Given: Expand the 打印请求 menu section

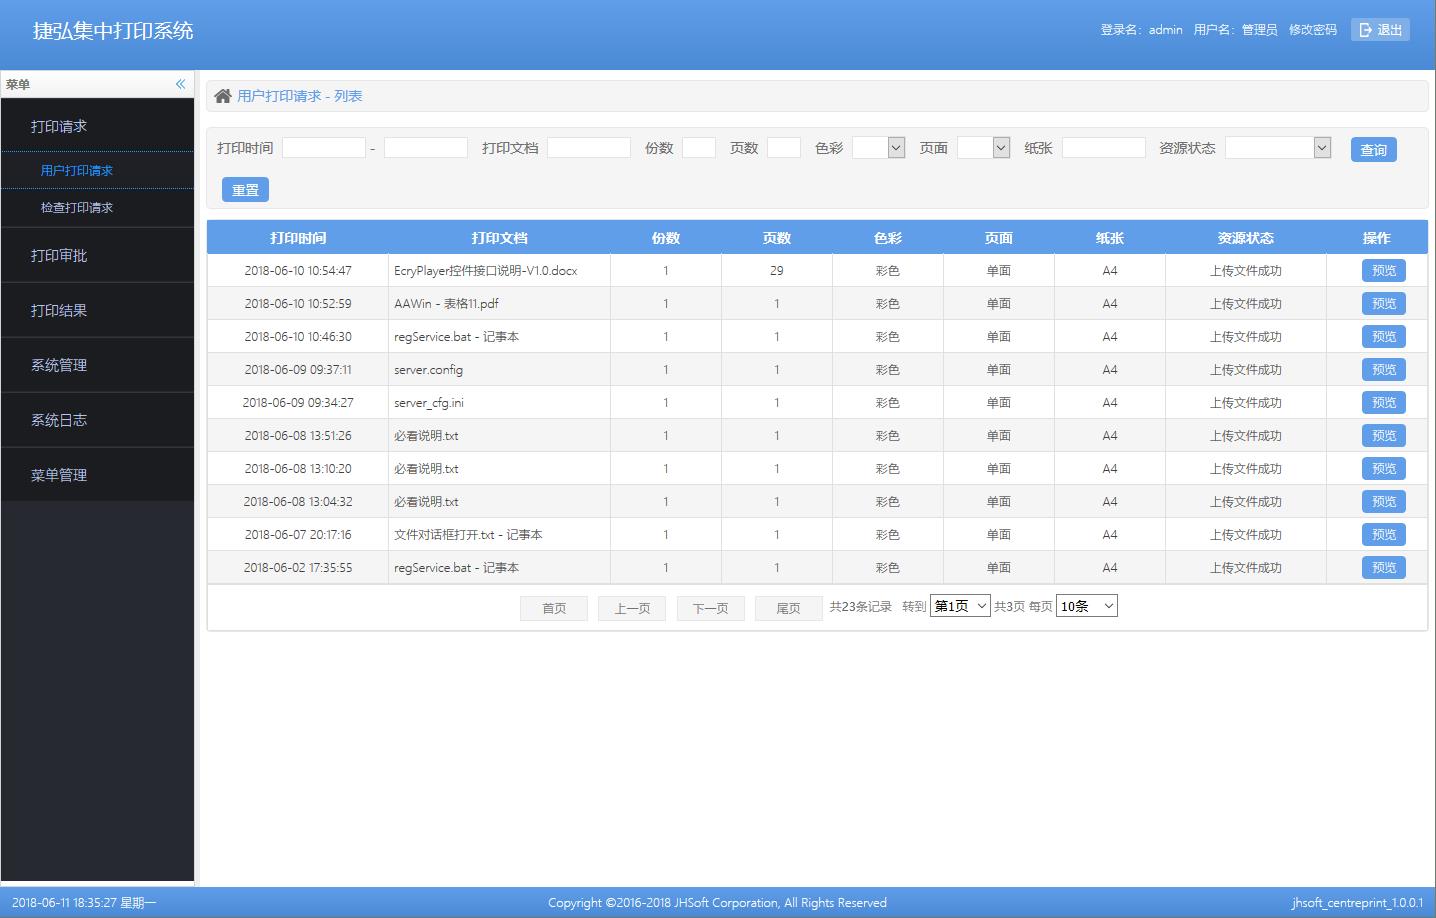Looking at the screenshot, I should click(x=97, y=126).
